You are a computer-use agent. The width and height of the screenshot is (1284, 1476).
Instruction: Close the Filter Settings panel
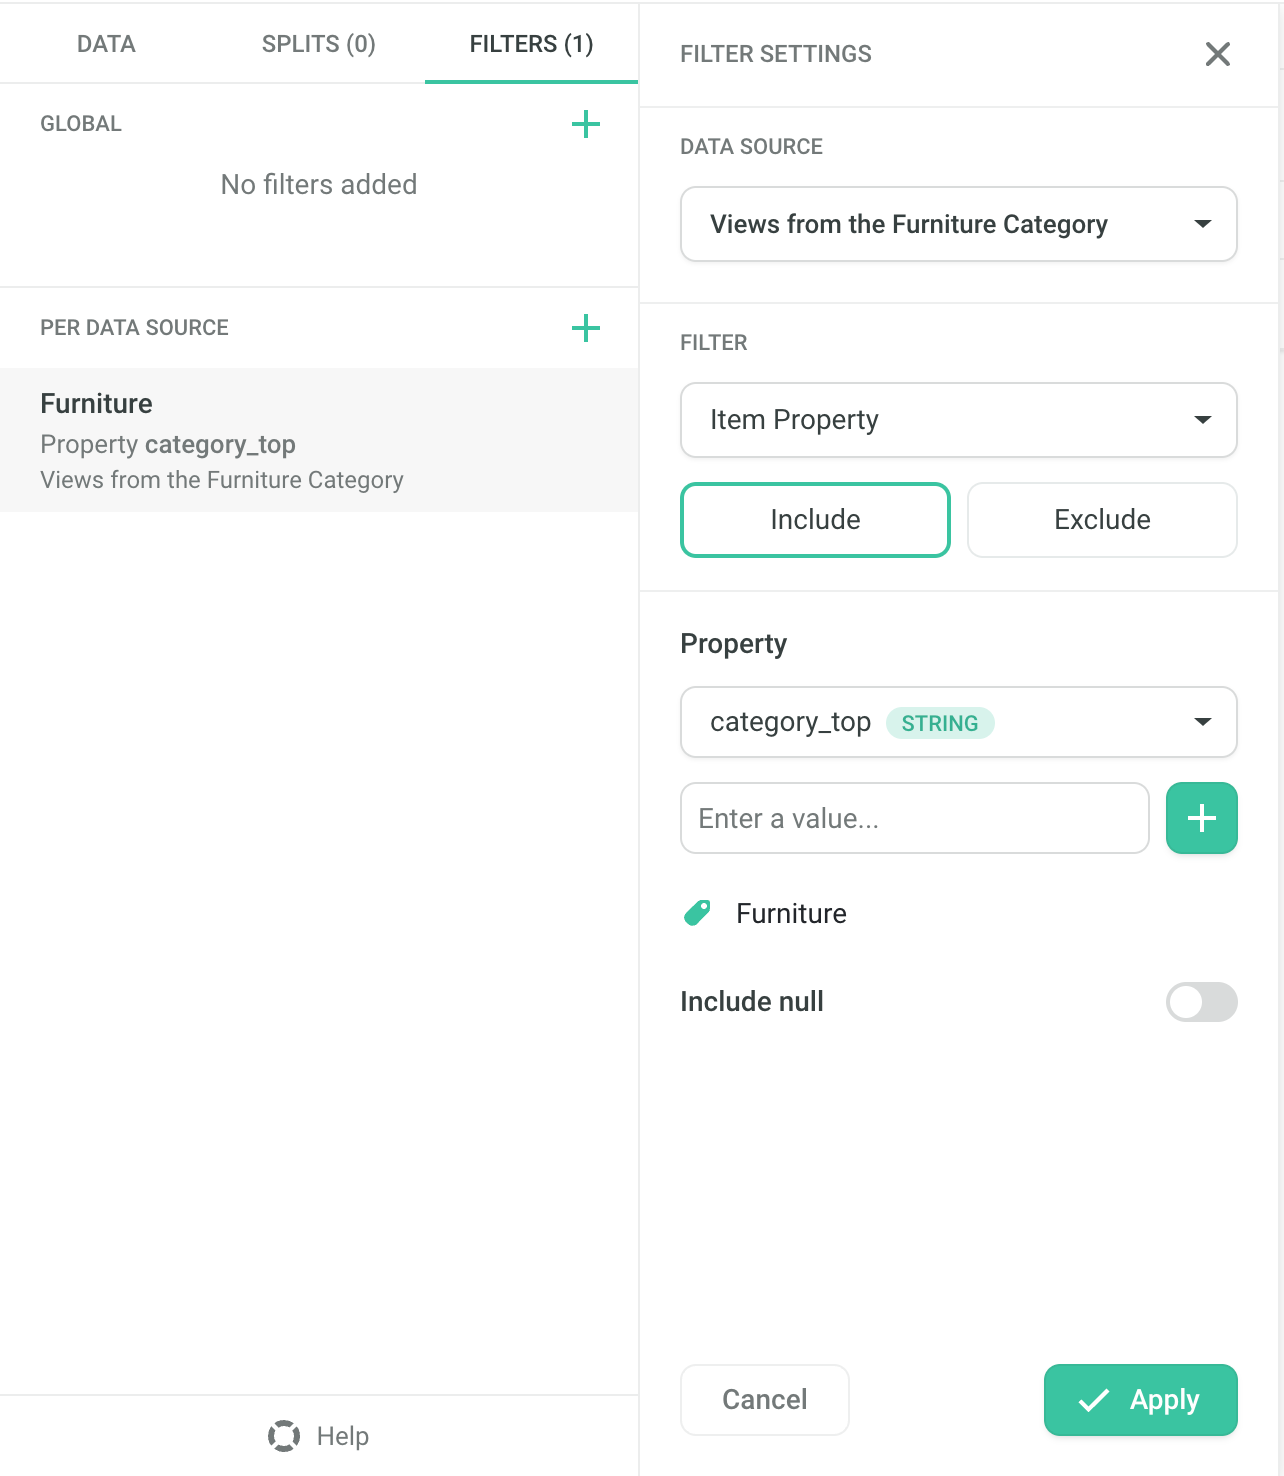tap(1217, 54)
